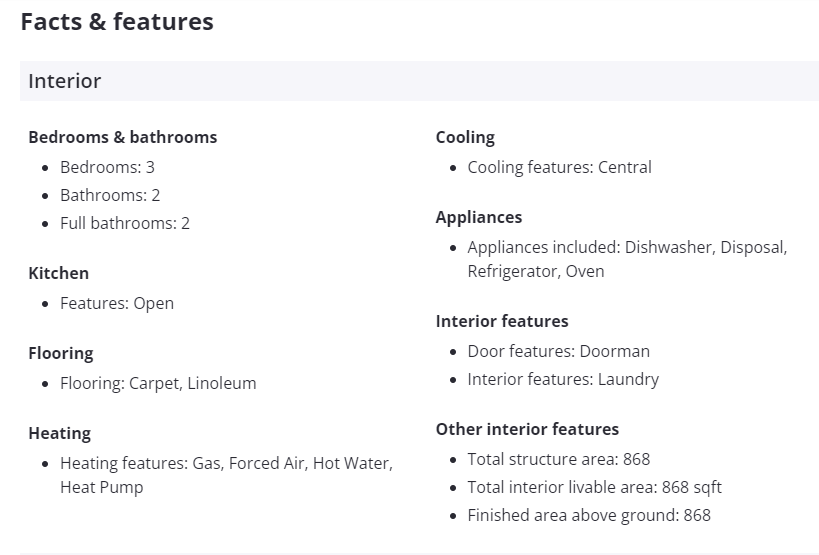Select the Heating features list item
This screenshot has width=819, height=555.
pos(226,475)
